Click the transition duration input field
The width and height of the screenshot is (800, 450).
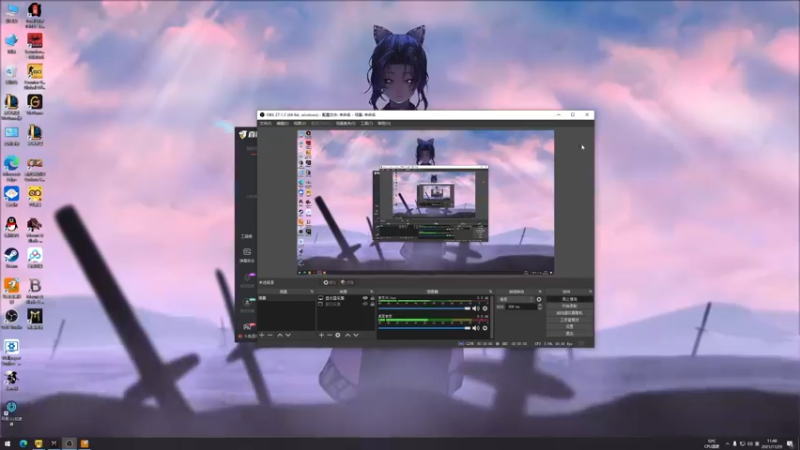(521, 307)
